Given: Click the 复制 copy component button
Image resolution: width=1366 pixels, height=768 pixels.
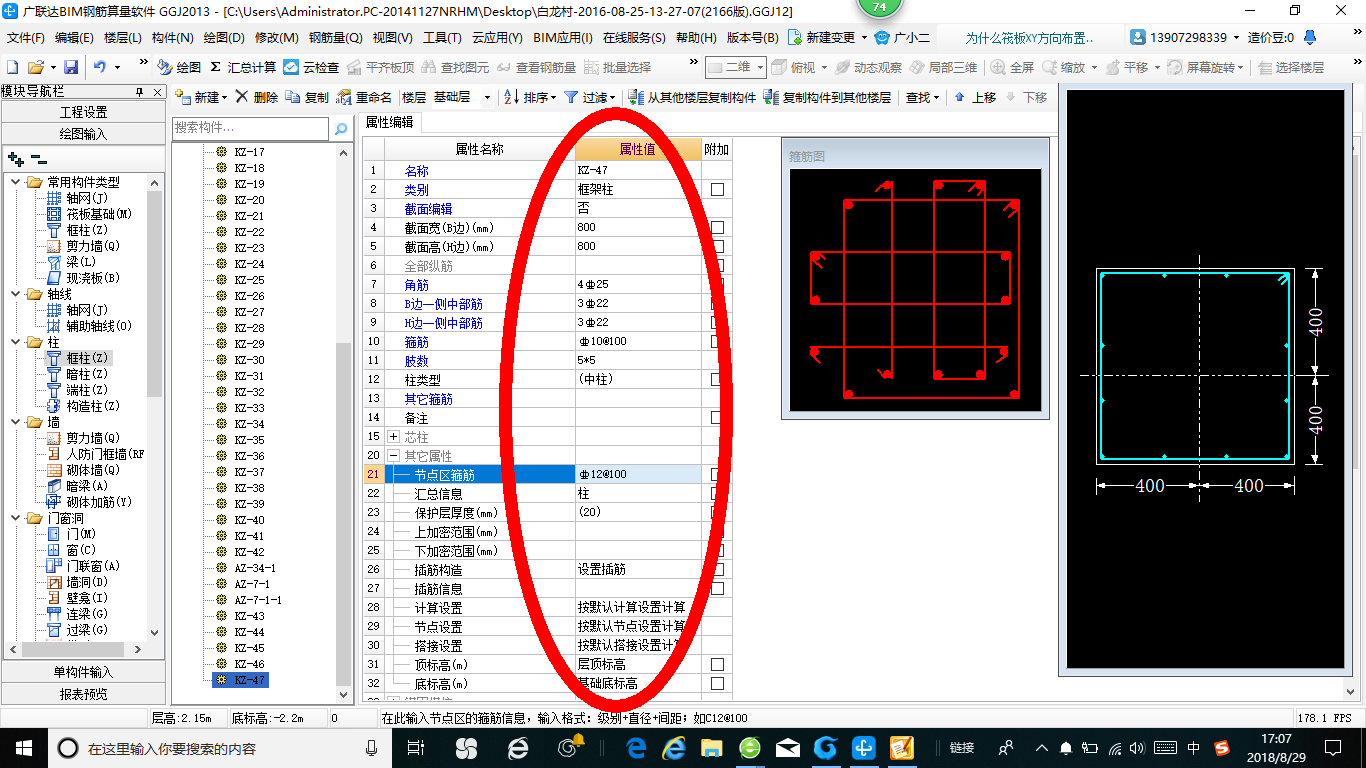Looking at the screenshot, I should coord(307,97).
